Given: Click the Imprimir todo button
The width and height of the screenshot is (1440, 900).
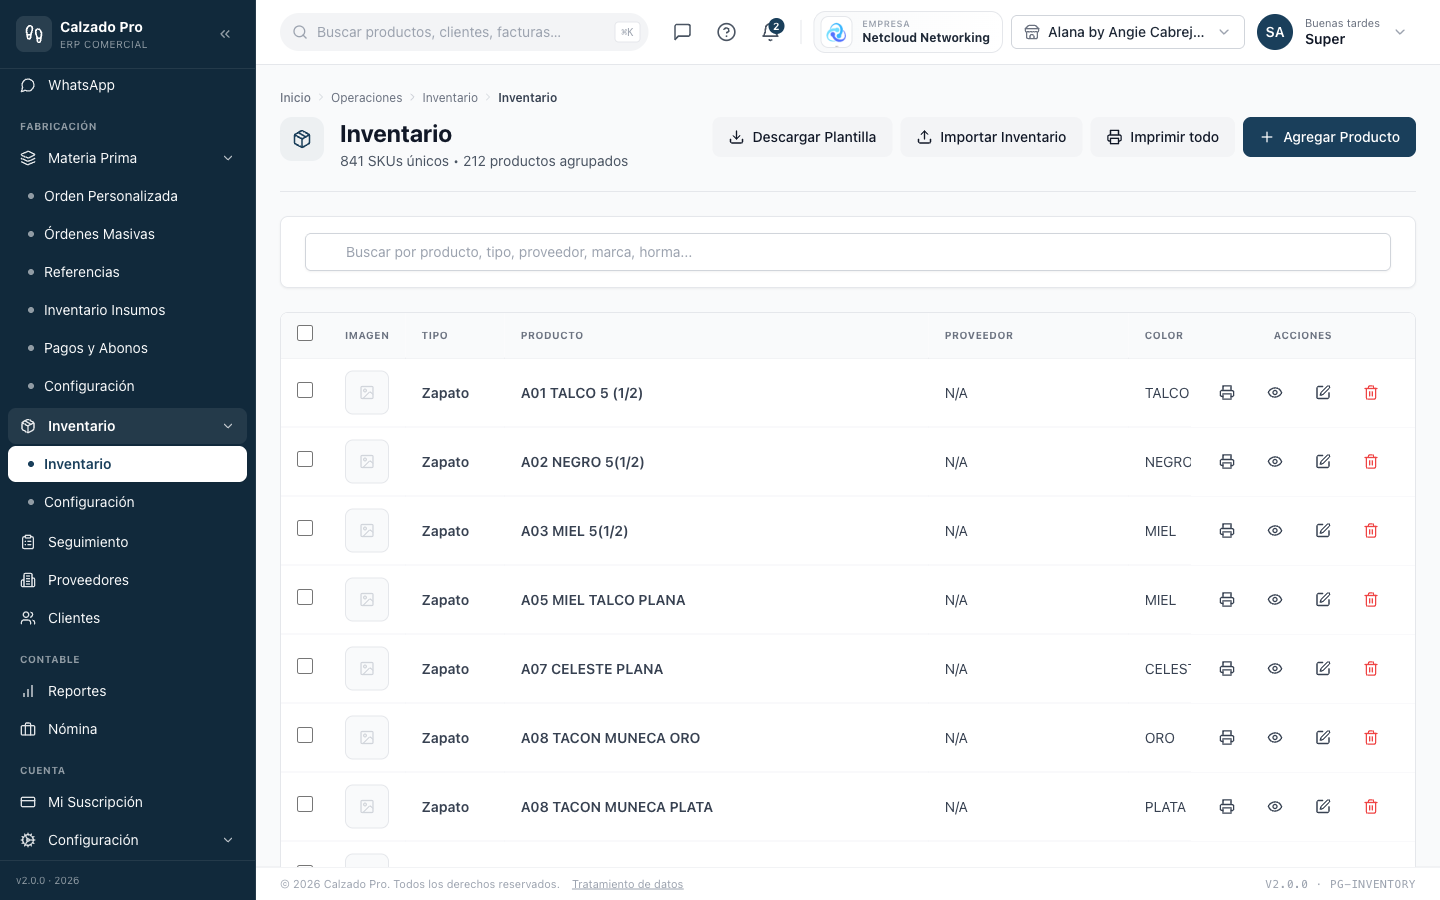Looking at the screenshot, I should point(1162,137).
